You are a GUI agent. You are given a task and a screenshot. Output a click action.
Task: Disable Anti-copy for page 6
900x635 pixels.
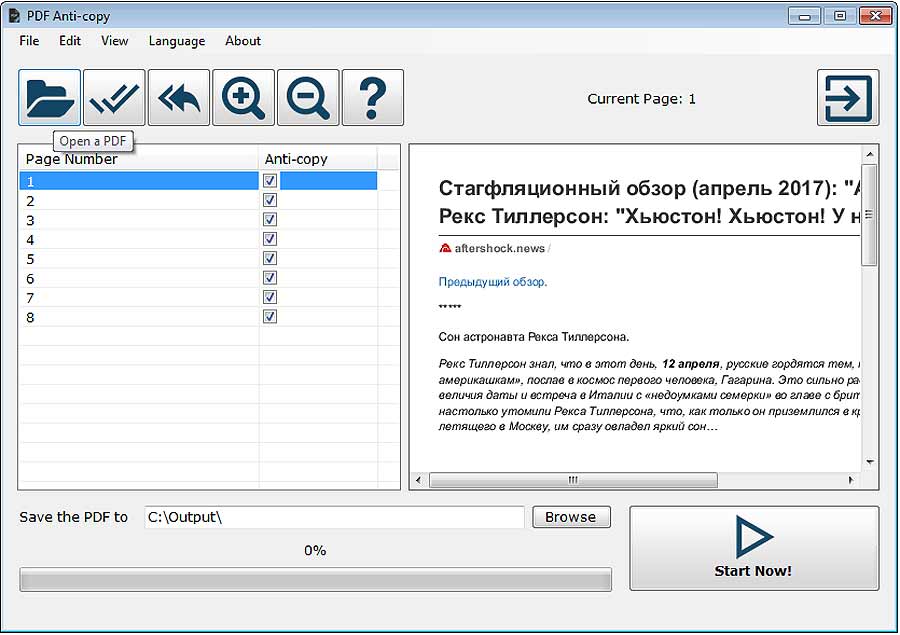click(x=270, y=278)
